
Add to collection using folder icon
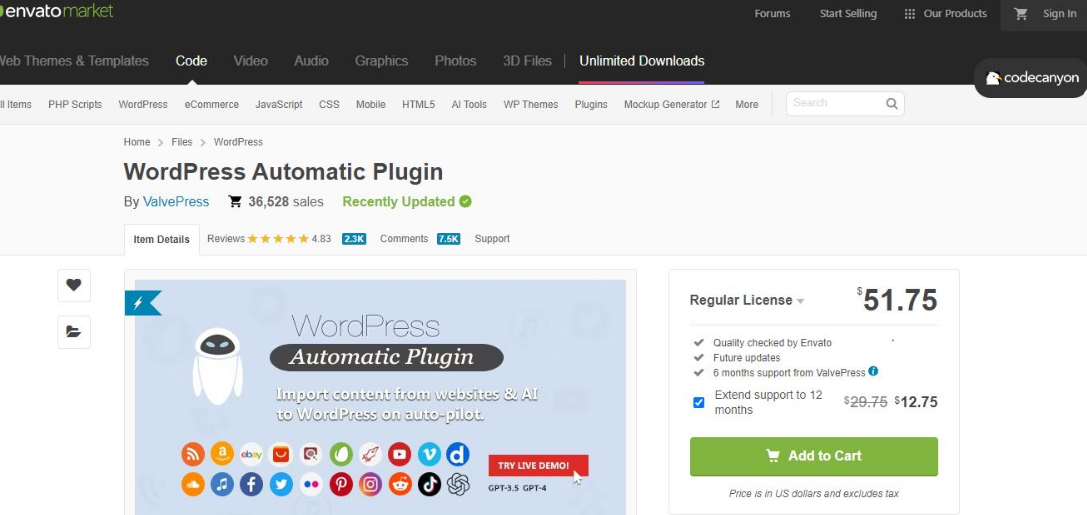[73, 331]
